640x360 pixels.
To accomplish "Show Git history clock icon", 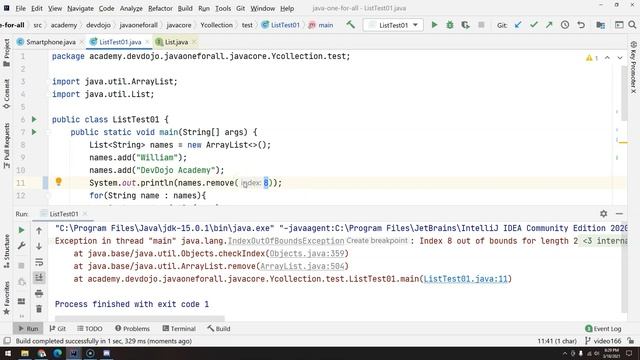I will point(565,25).
